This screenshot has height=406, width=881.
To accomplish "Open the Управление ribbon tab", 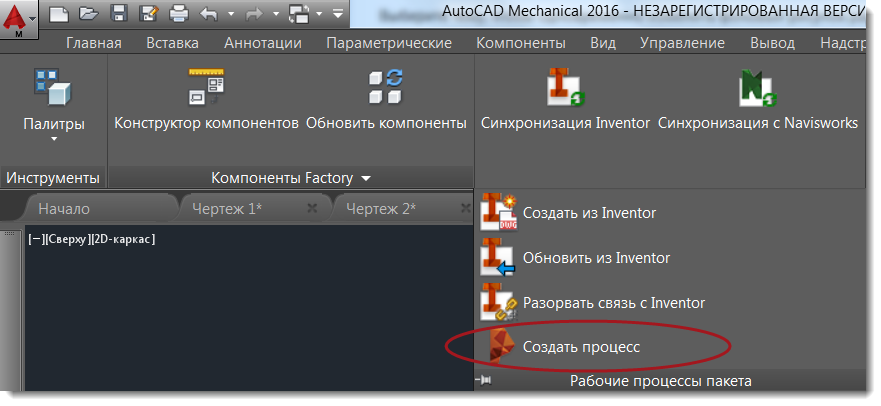I will click(683, 43).
